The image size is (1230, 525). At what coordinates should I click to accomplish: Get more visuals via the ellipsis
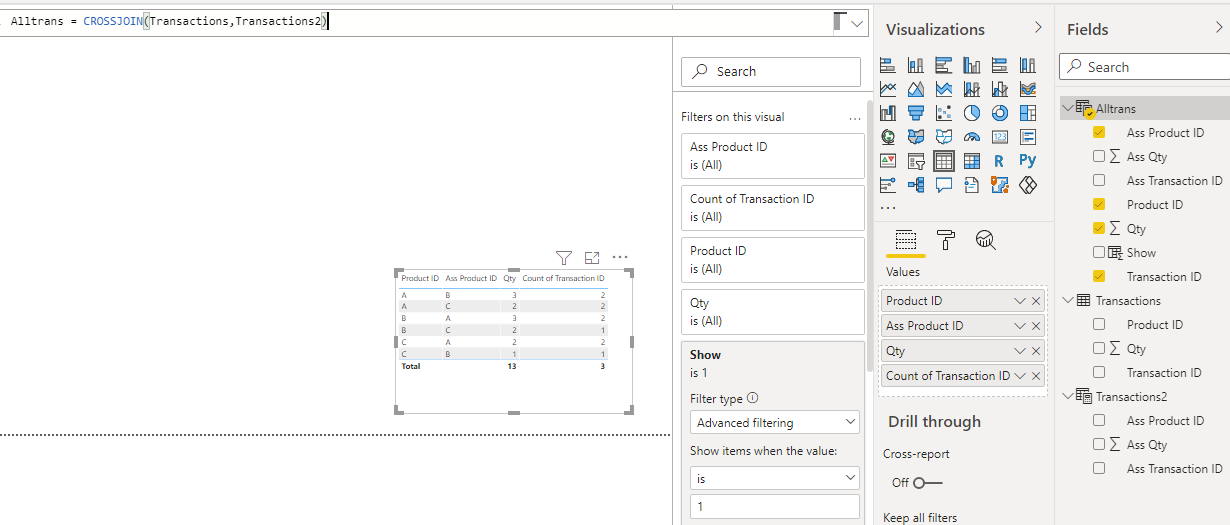click(x=888, y=208)
